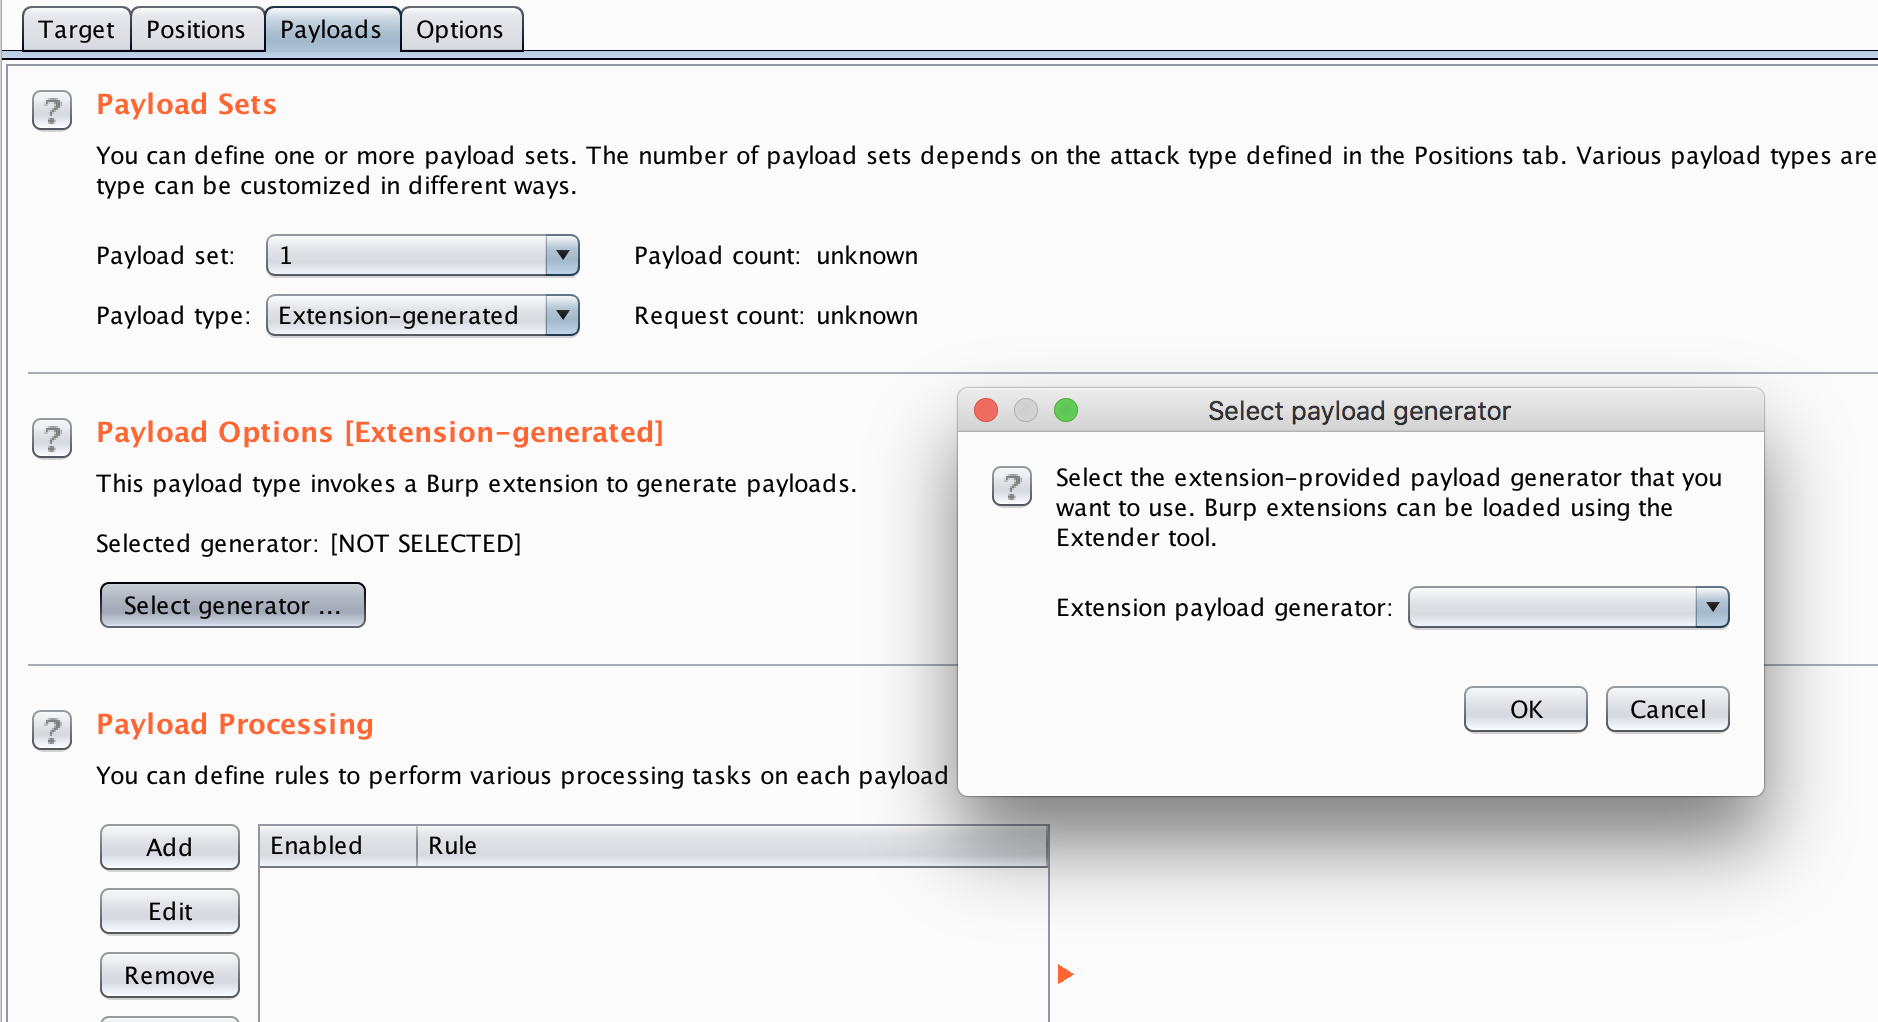Viewport: 1878px width, 1022px height.
Task: Open the Extension payload generator dropdown
Action: coord(1567,607)
